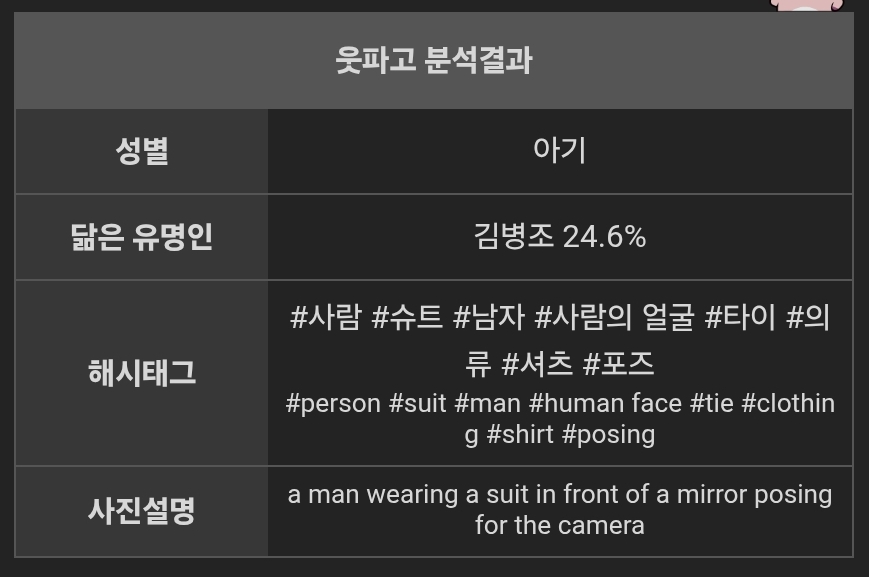Image resolution: width=869 pixels, height=577 pixels.
Task: Click the #posing English hashtag
Action: tap(609, 435)
